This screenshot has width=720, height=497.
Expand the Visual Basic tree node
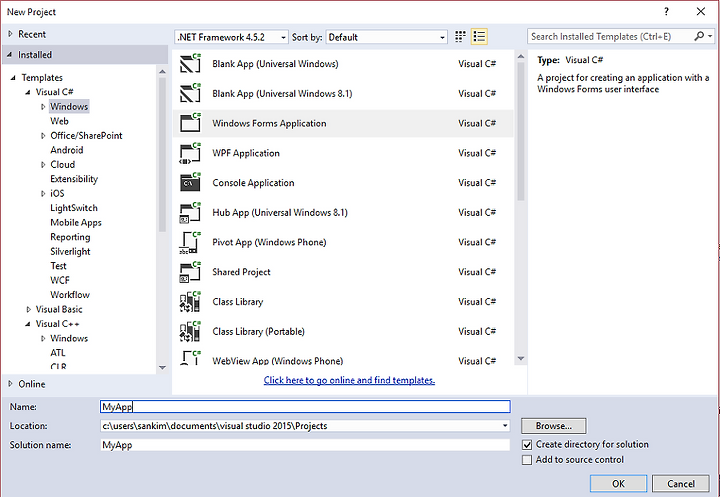click(x=28, y=309)
